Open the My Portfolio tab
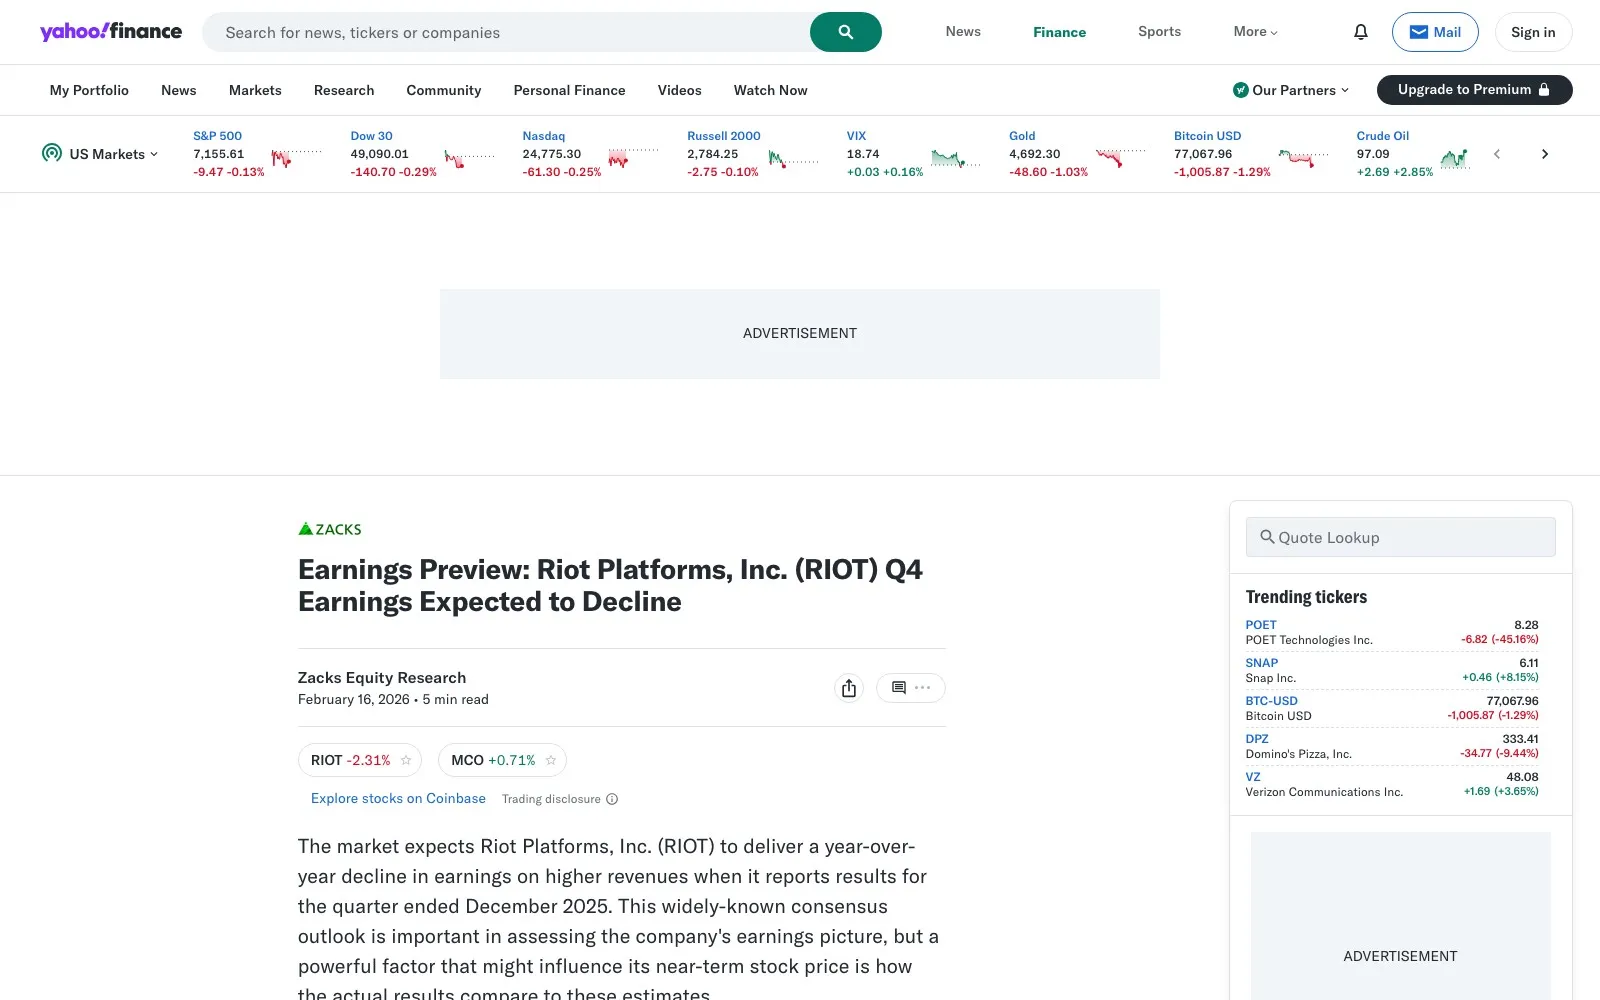This screenshot has width=1600, height=1000. pyautogui.click(x=89, y=90)
